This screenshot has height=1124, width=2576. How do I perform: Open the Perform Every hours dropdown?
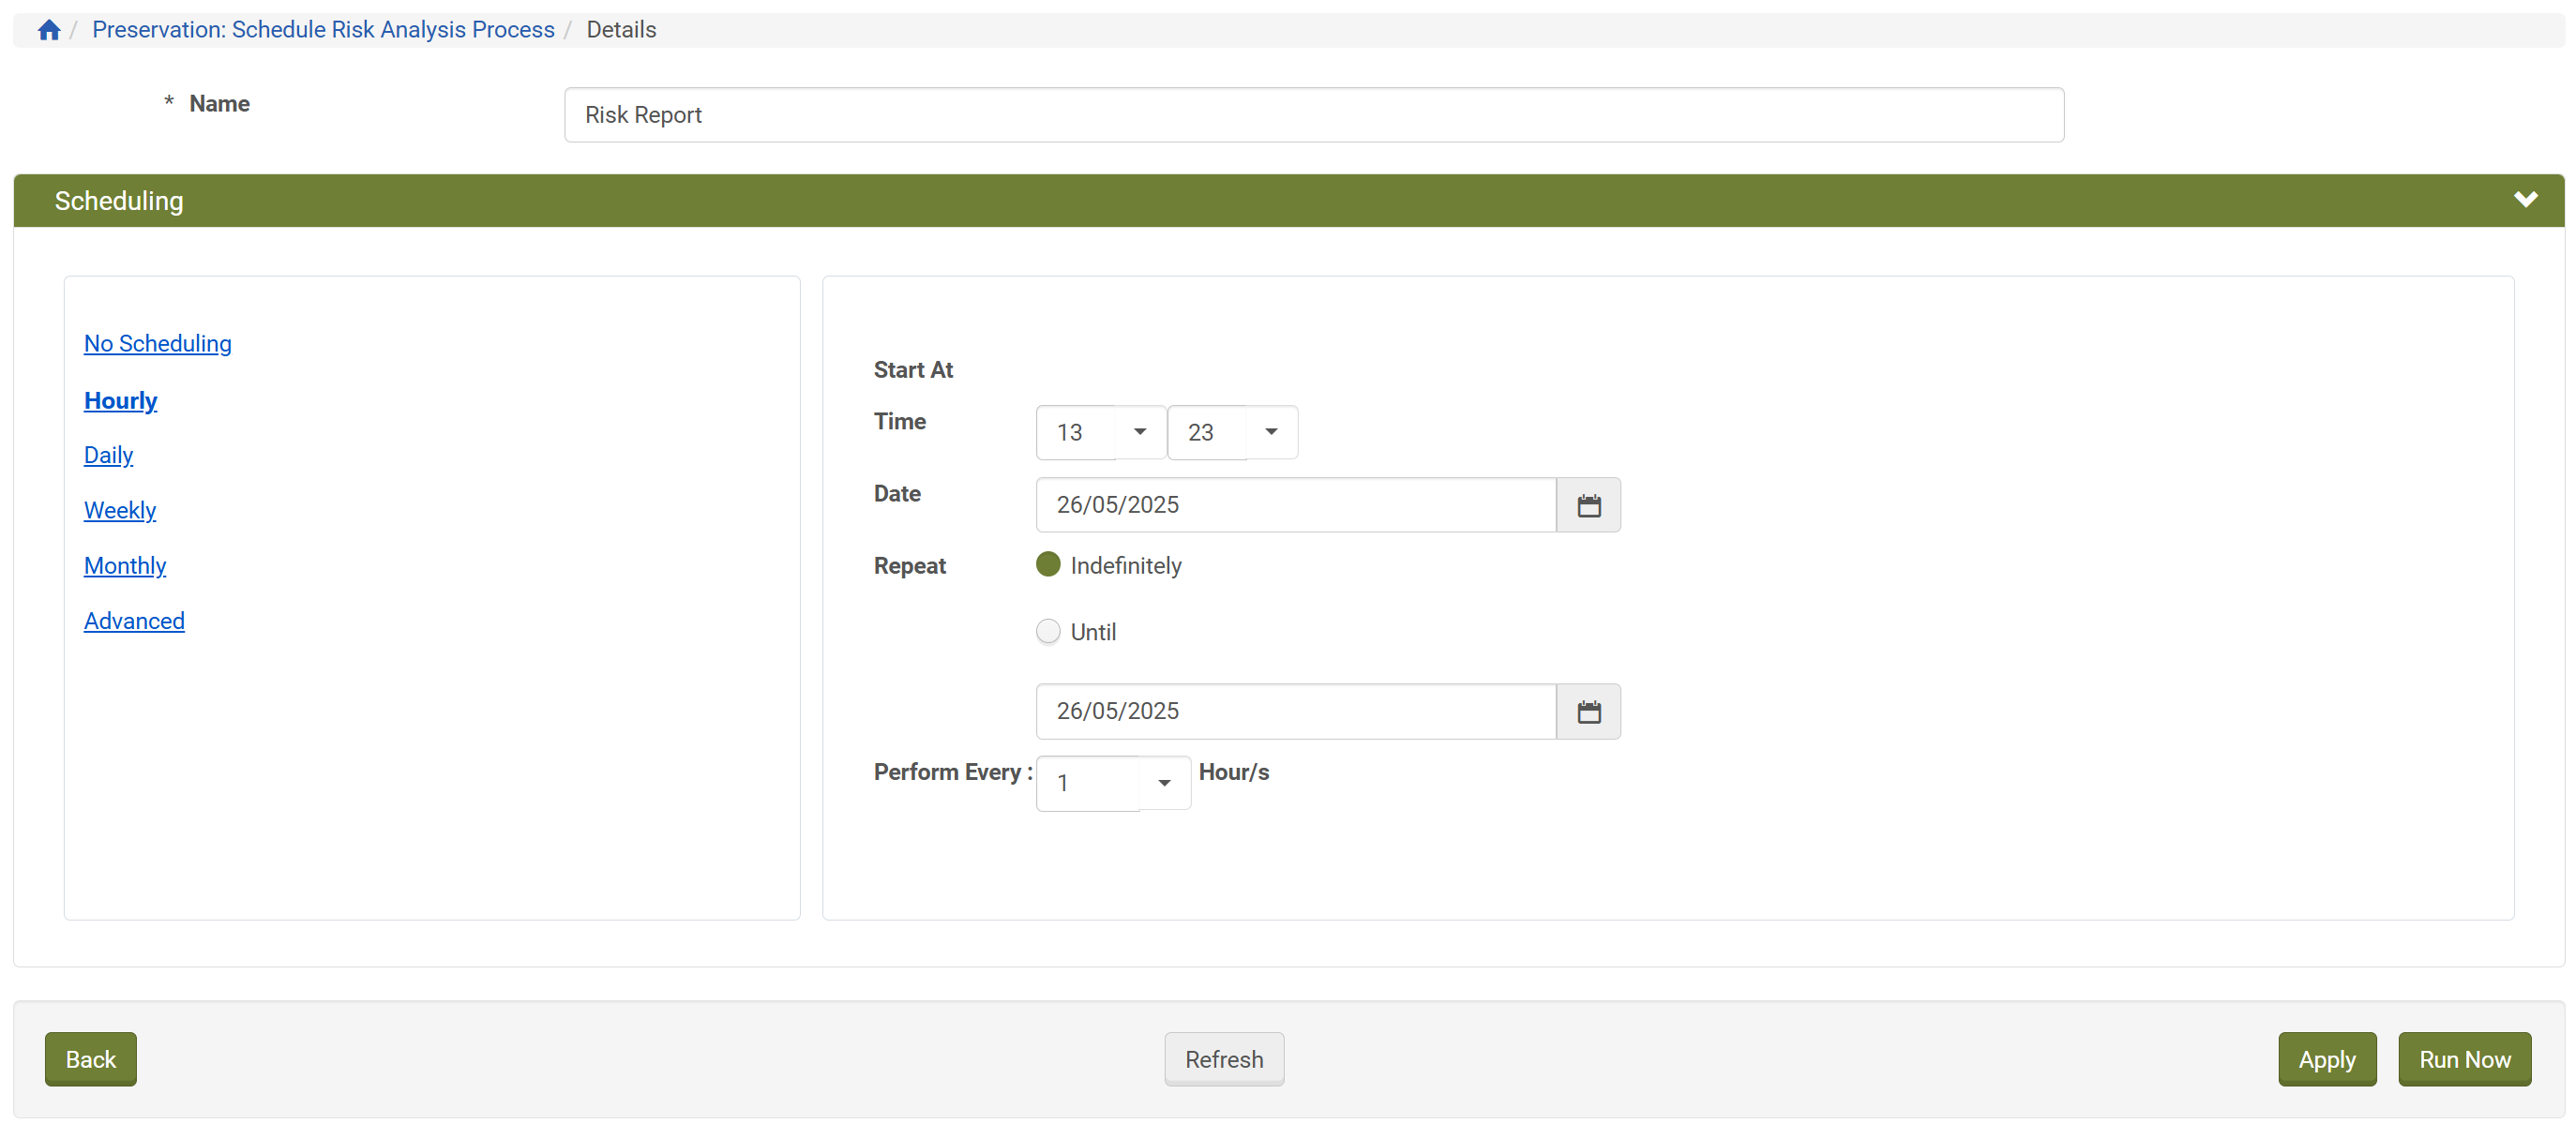point(1163,783)
